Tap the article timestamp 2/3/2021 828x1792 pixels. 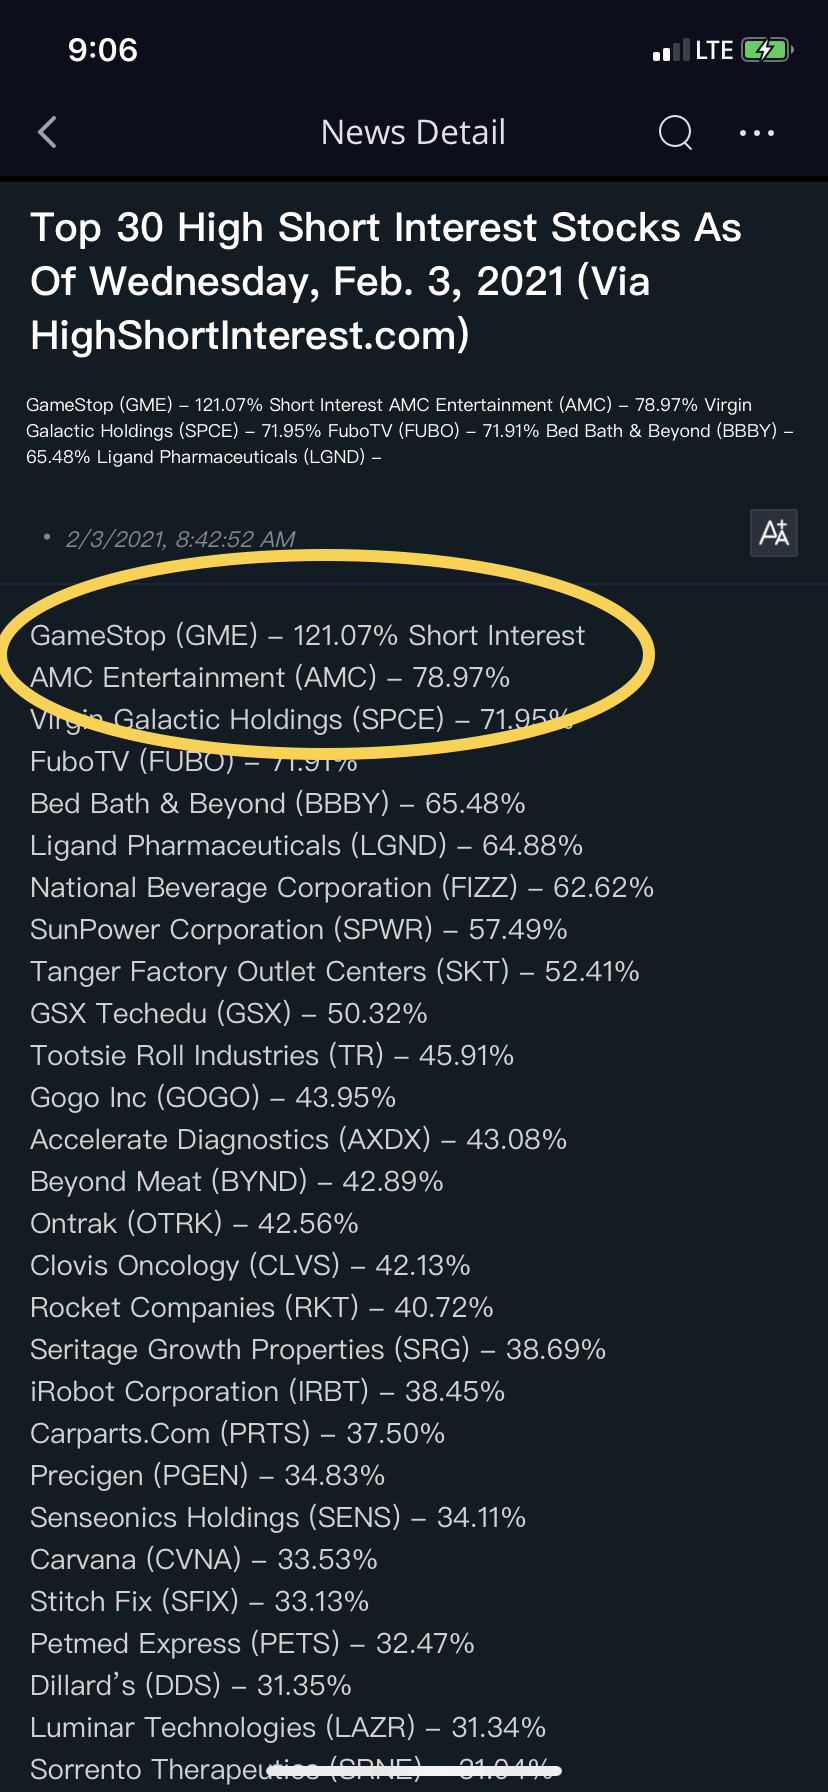pyautogui.click(x=180, y=539)
